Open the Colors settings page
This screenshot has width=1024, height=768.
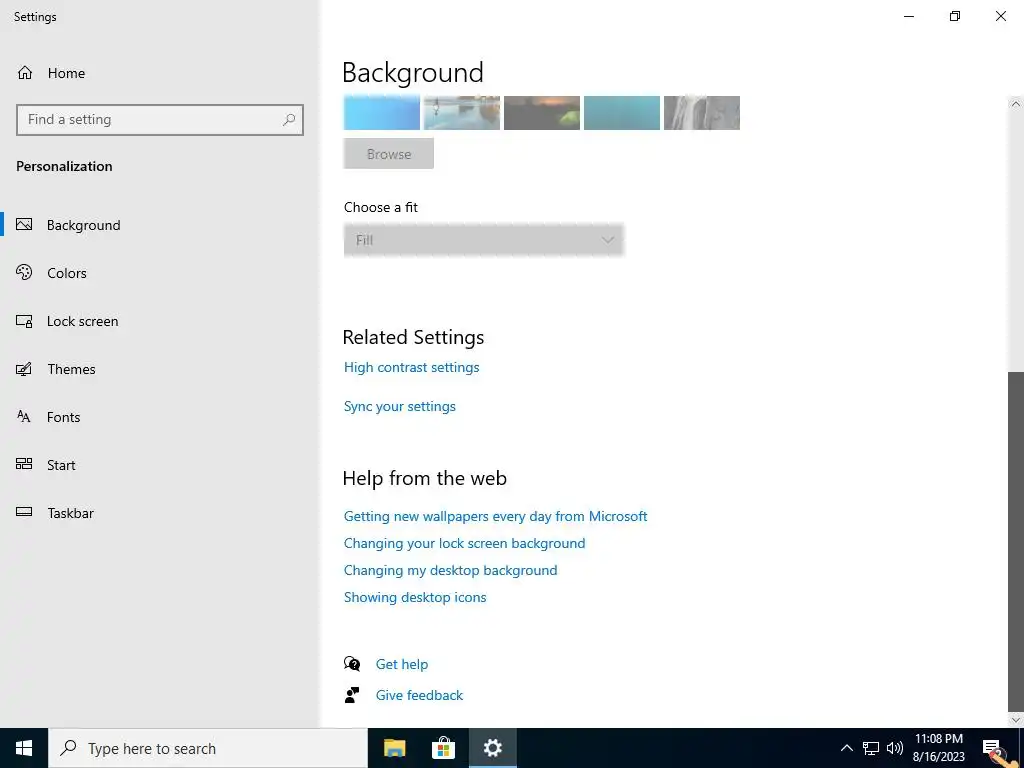pos(67,273)
